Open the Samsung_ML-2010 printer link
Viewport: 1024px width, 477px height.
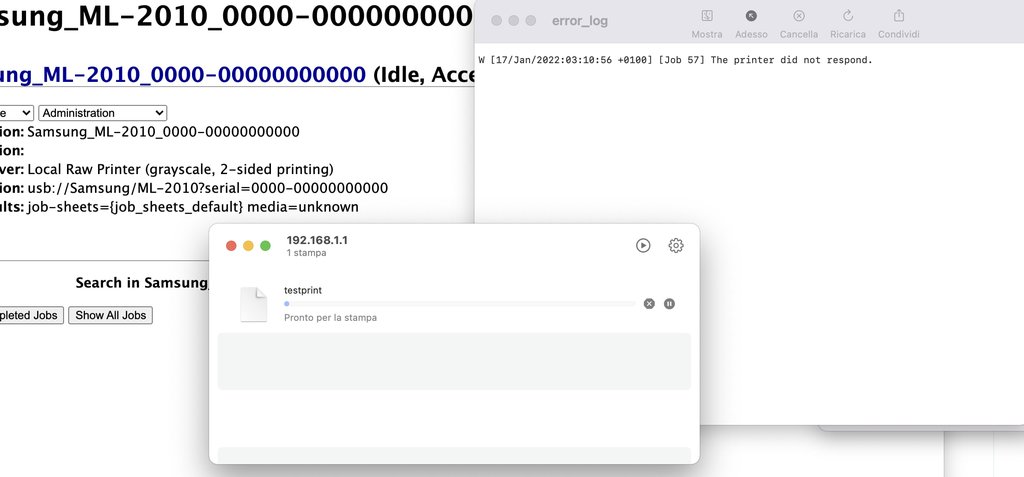coord(183,75)
